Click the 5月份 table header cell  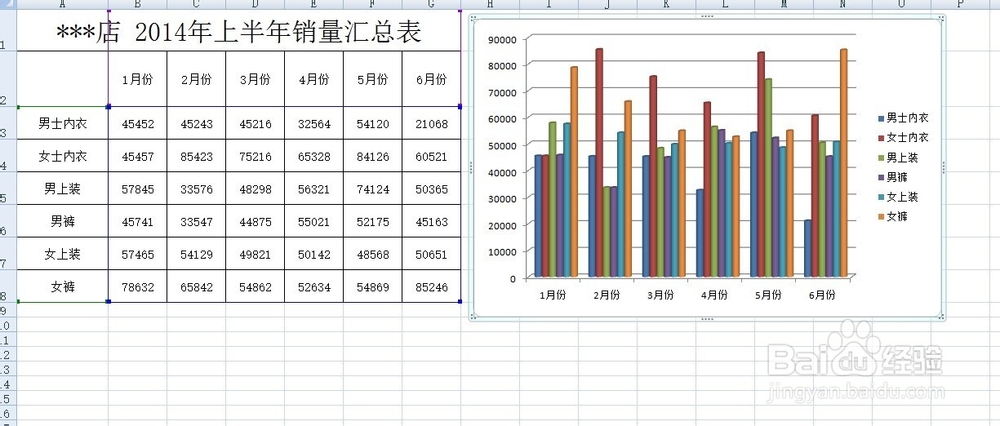372,79
